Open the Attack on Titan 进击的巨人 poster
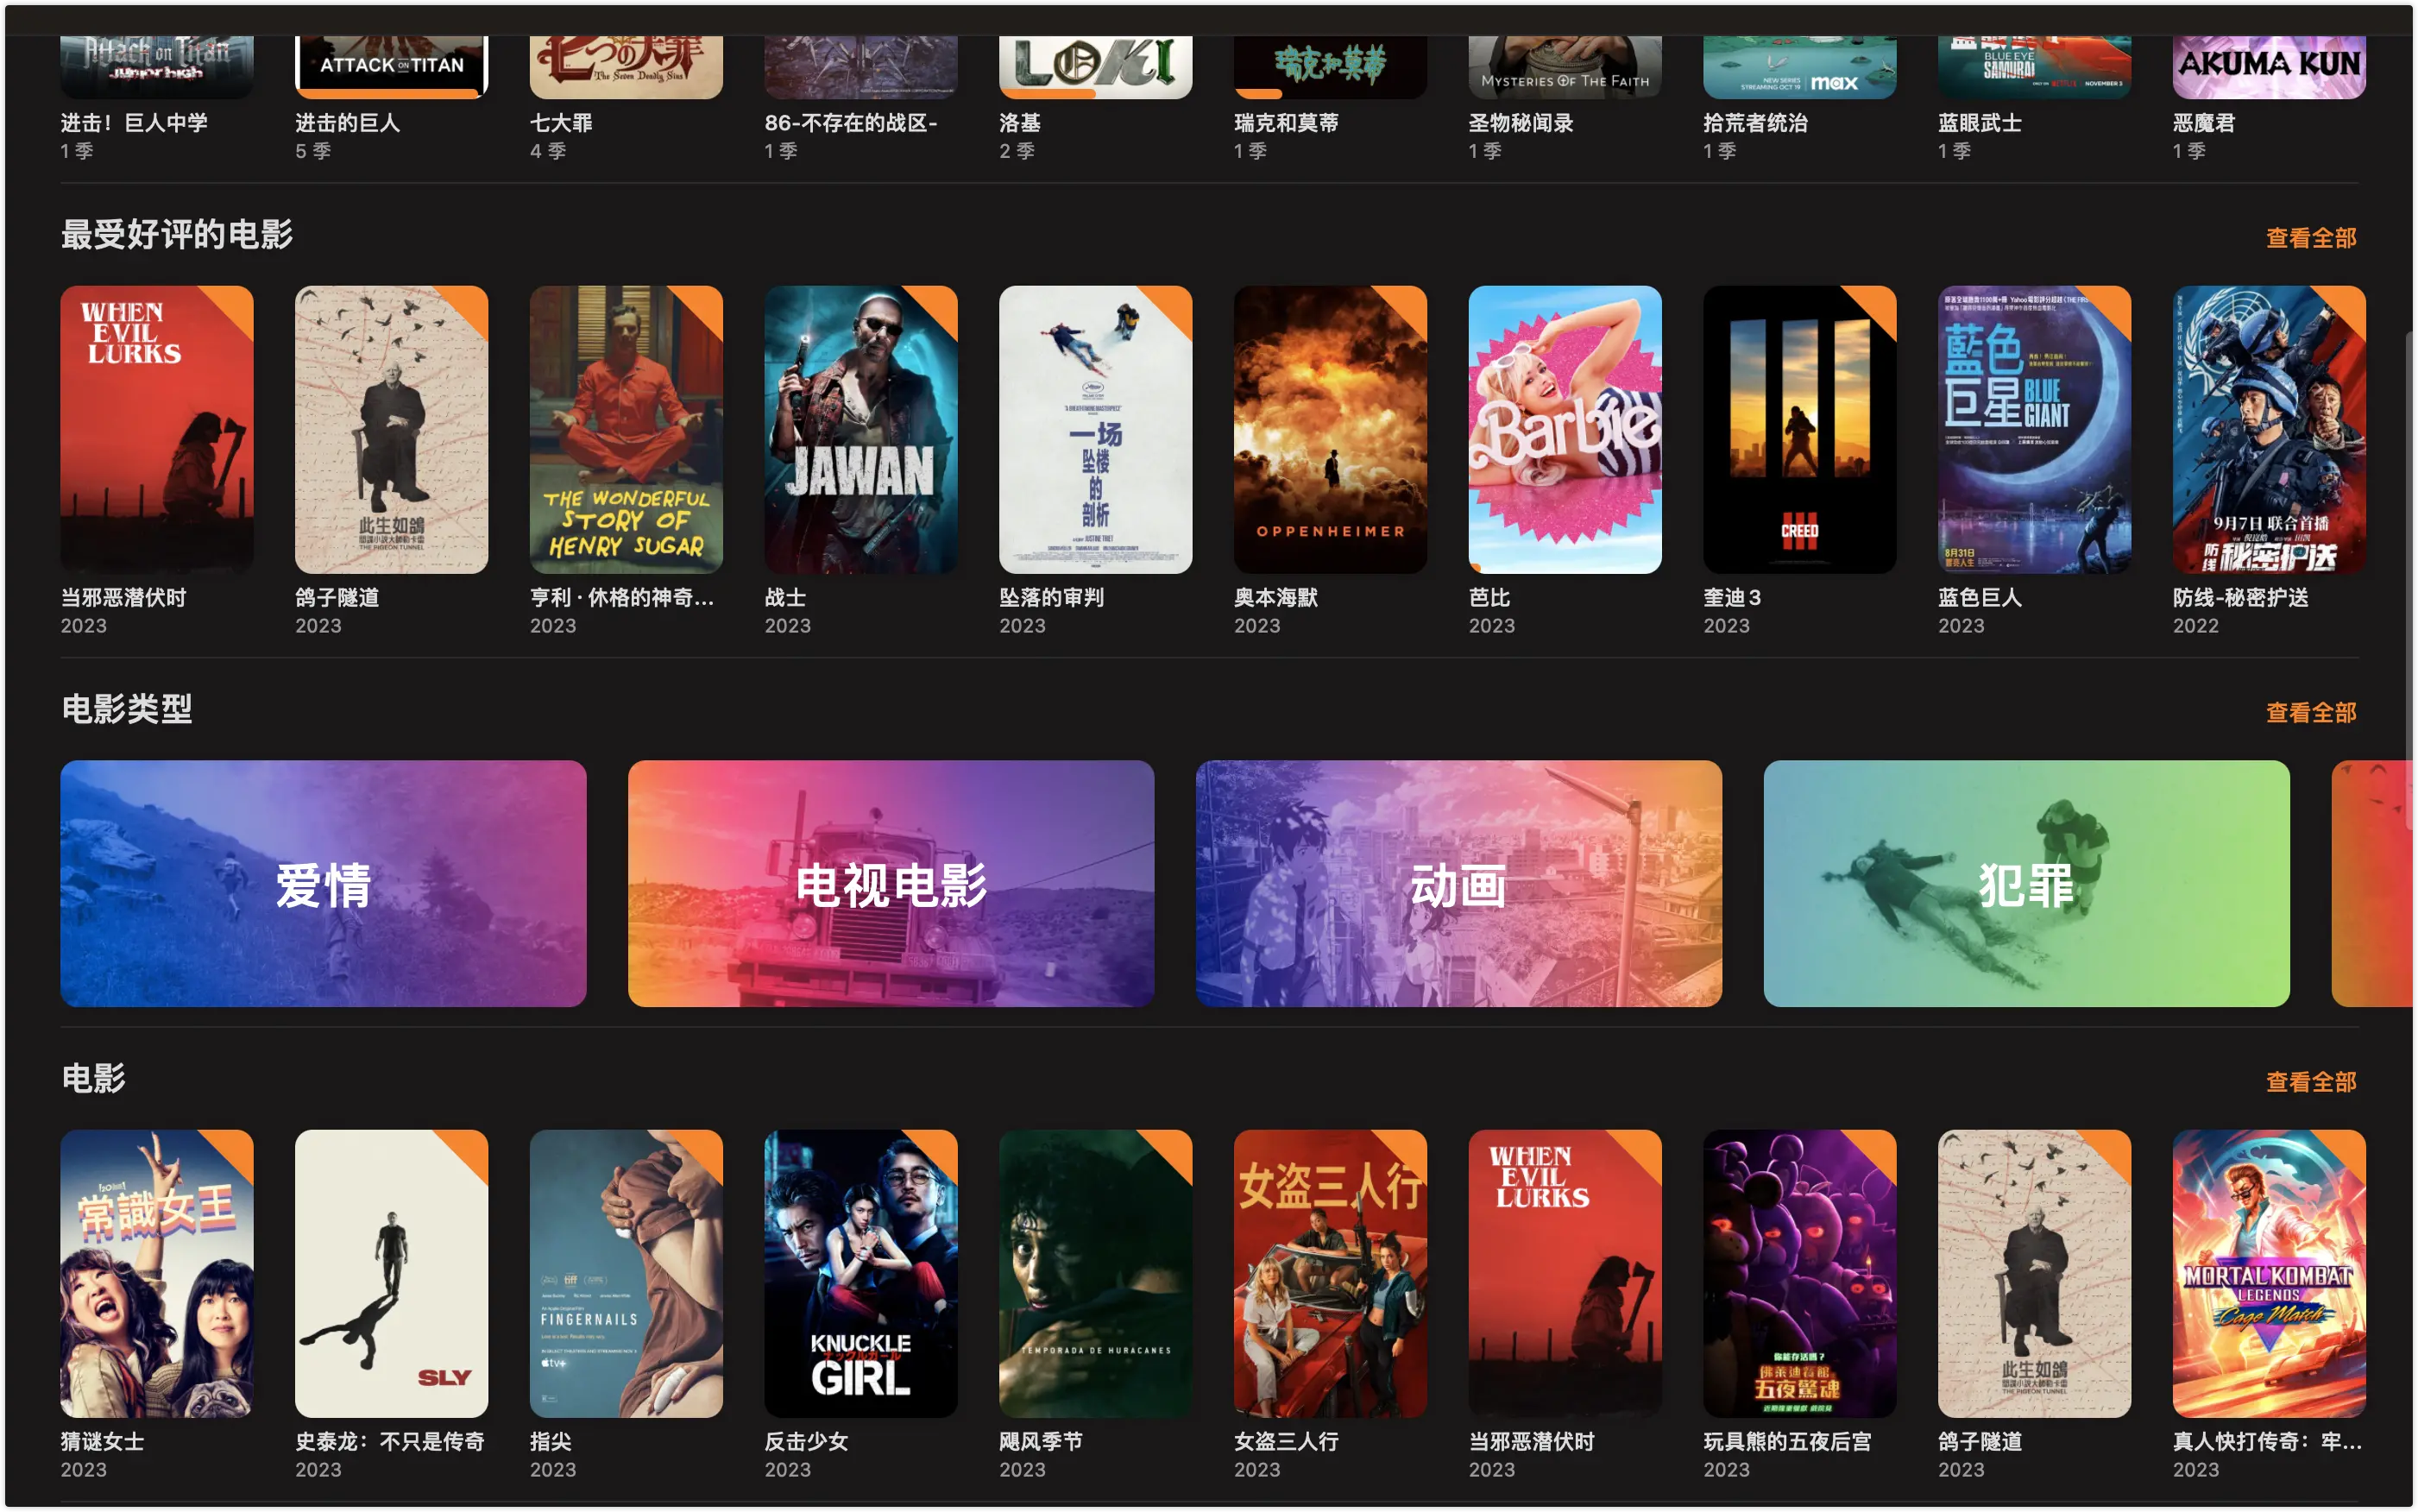 click(x=391, y=67)
